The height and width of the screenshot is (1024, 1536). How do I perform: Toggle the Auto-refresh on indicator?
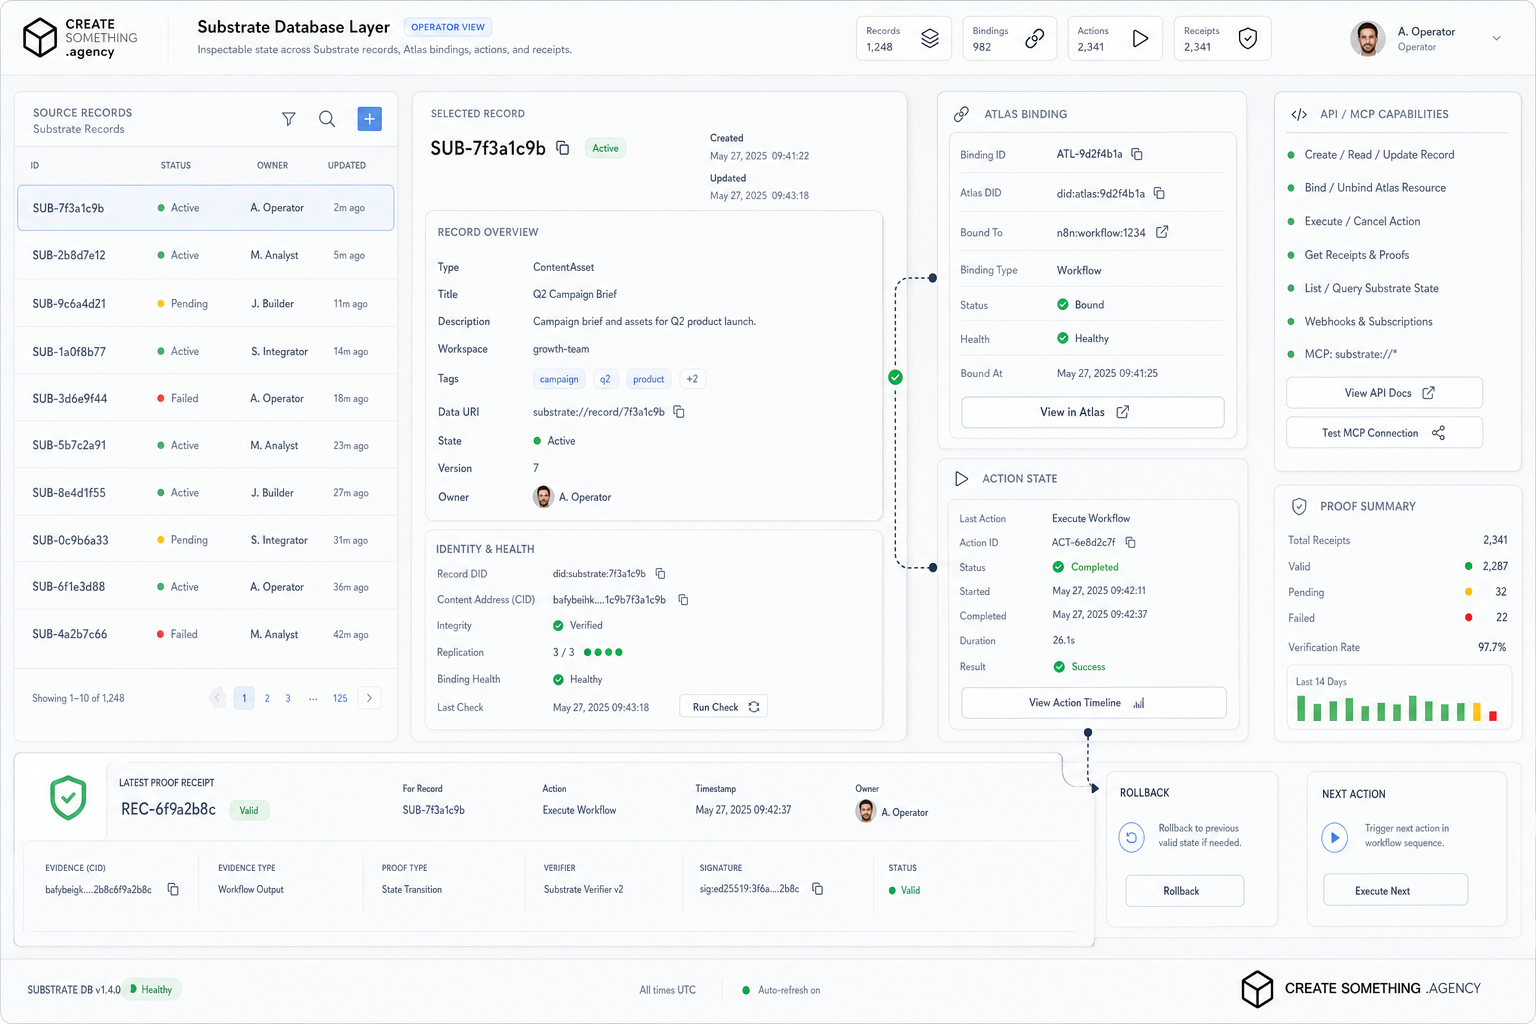pyautogui.click(x=781, y=990)
